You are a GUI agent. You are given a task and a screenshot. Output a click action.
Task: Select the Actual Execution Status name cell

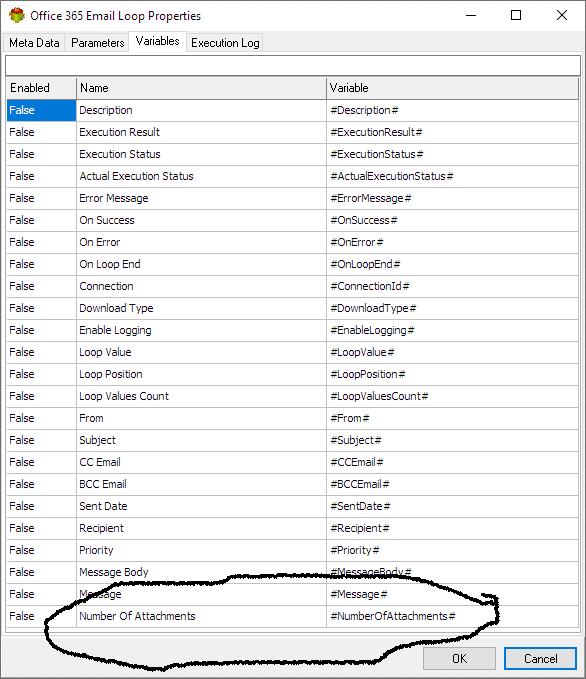coord(201,176)
